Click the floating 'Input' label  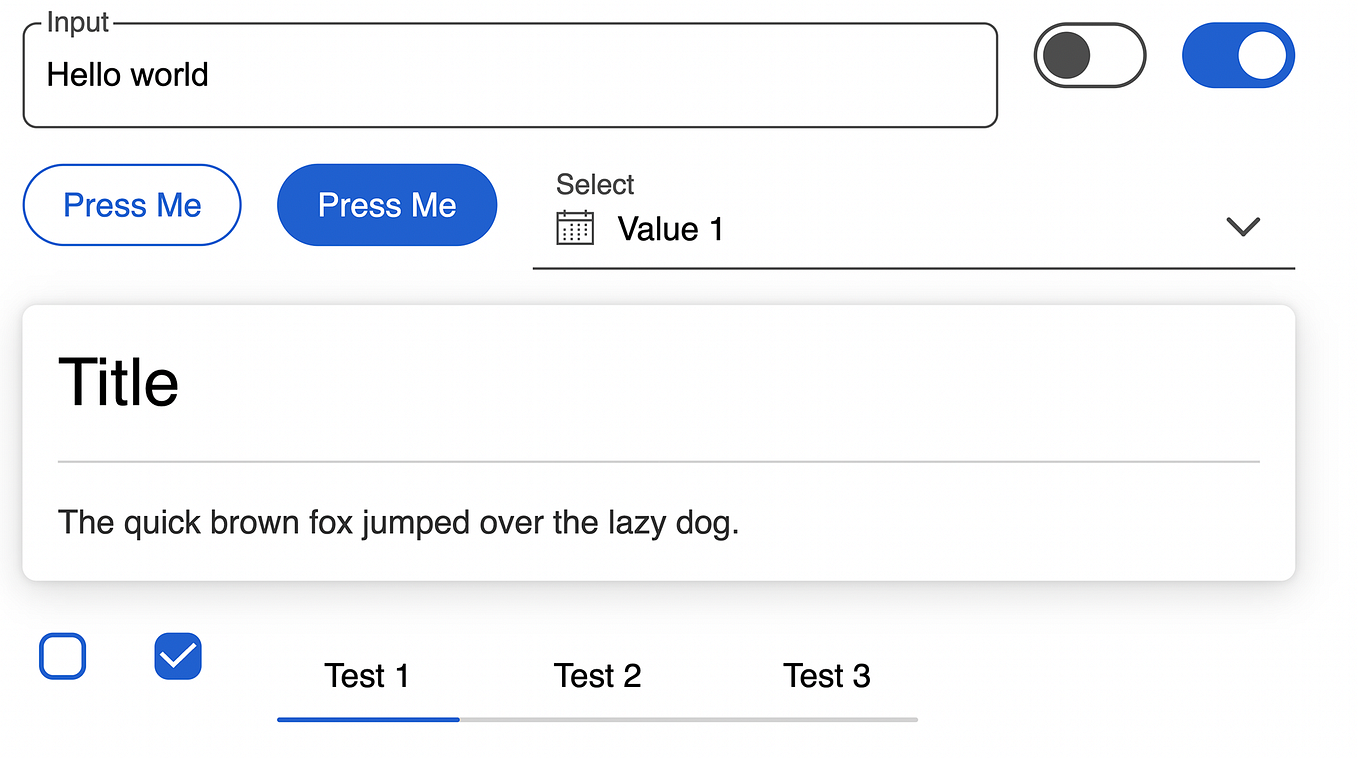pyautogui.click(x=78, y=23)
